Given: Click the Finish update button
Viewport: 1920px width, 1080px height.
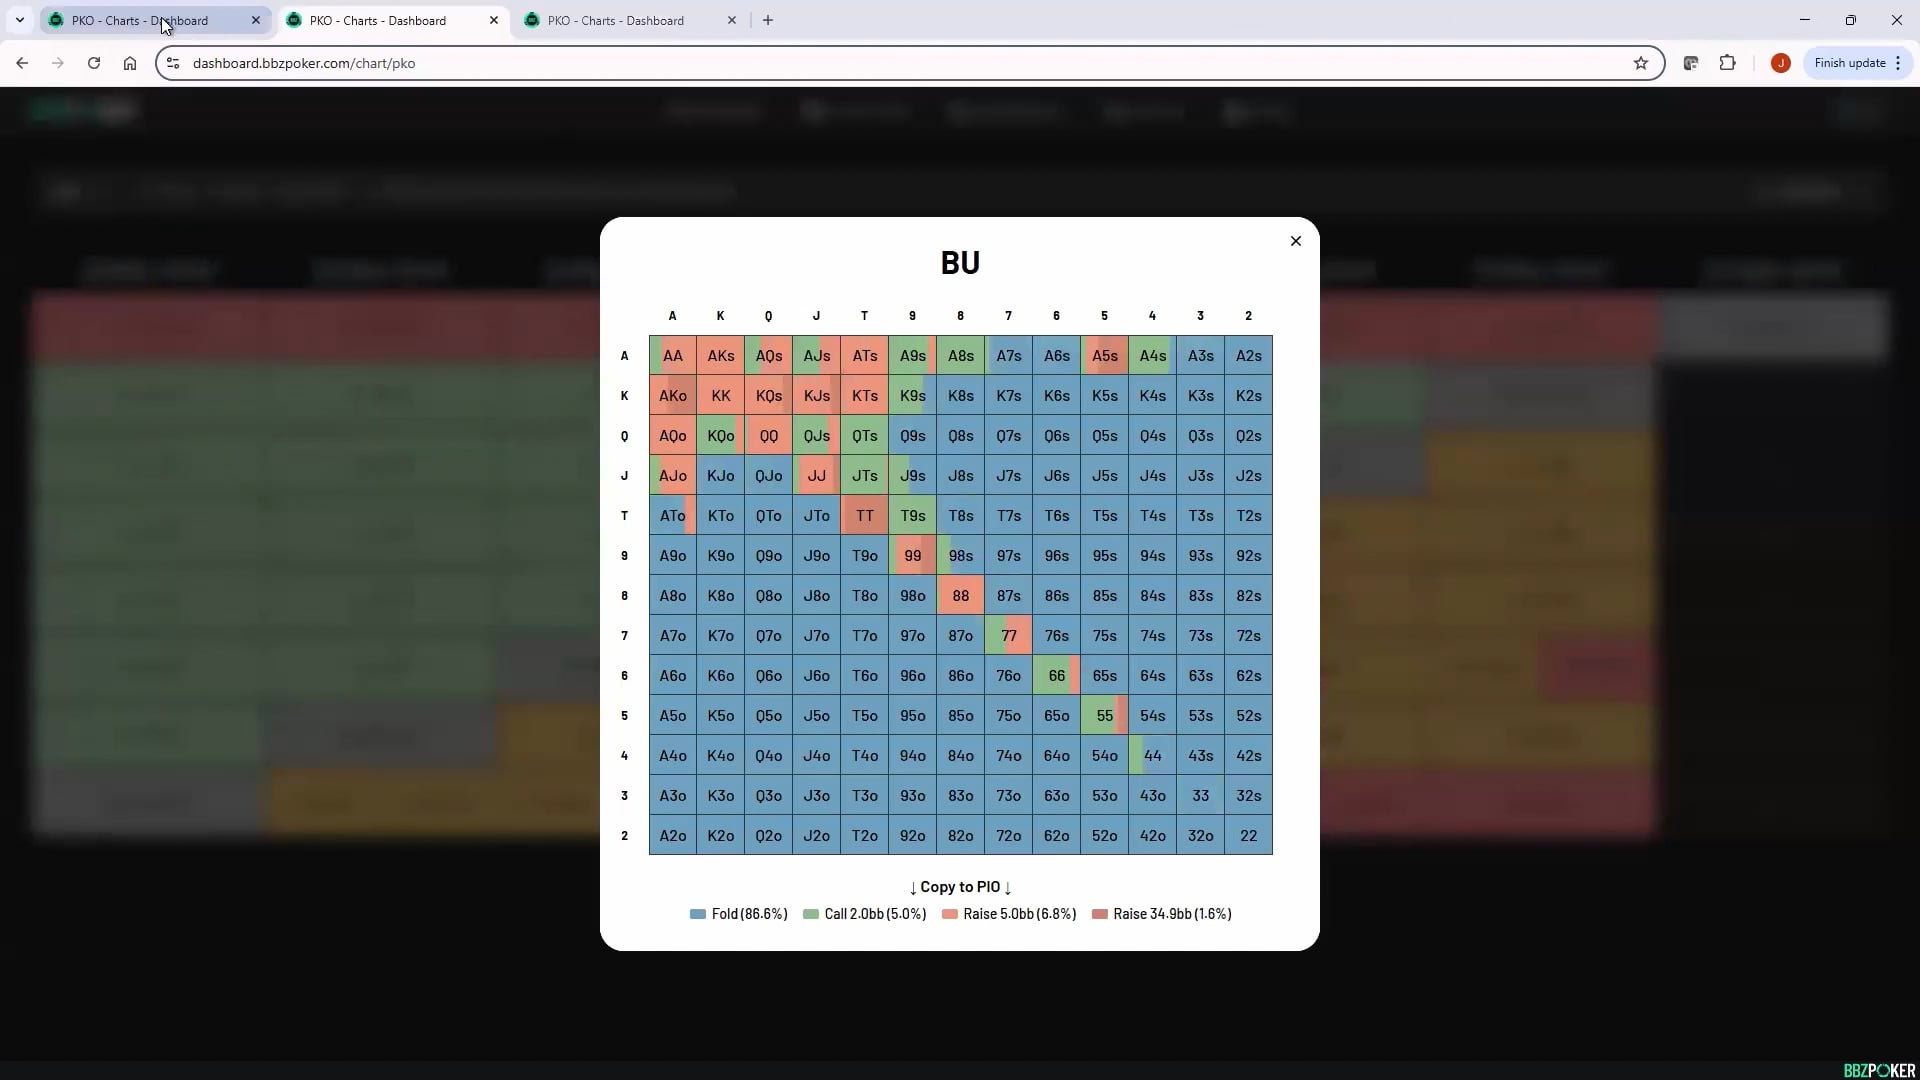Looking at the screenshot, I should [1850, 62].
